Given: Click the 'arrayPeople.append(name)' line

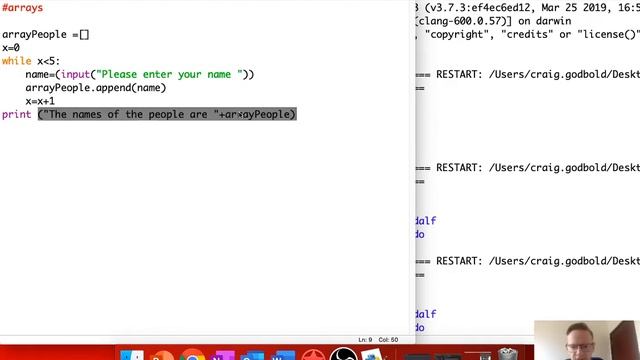Looking at the screenshot, I should pyautogui.click(x=96, y=88).
